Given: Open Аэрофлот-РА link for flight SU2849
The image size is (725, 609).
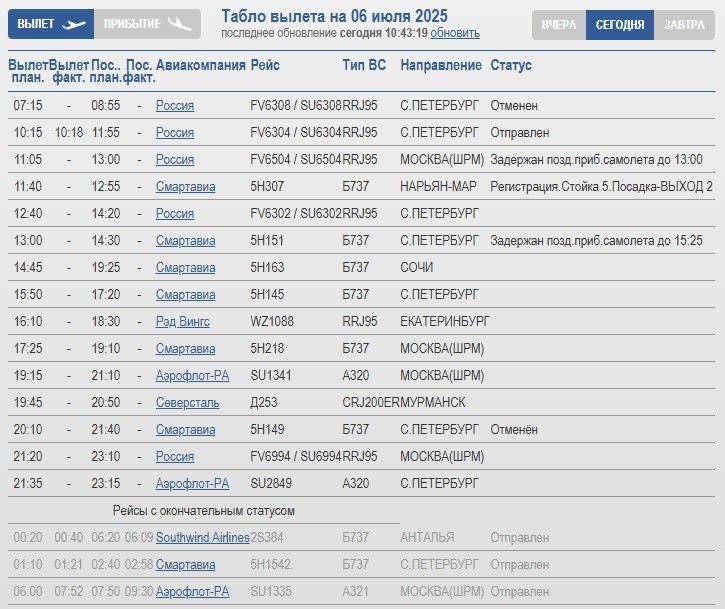Looking at the screenshot, I should pos(192,484).
